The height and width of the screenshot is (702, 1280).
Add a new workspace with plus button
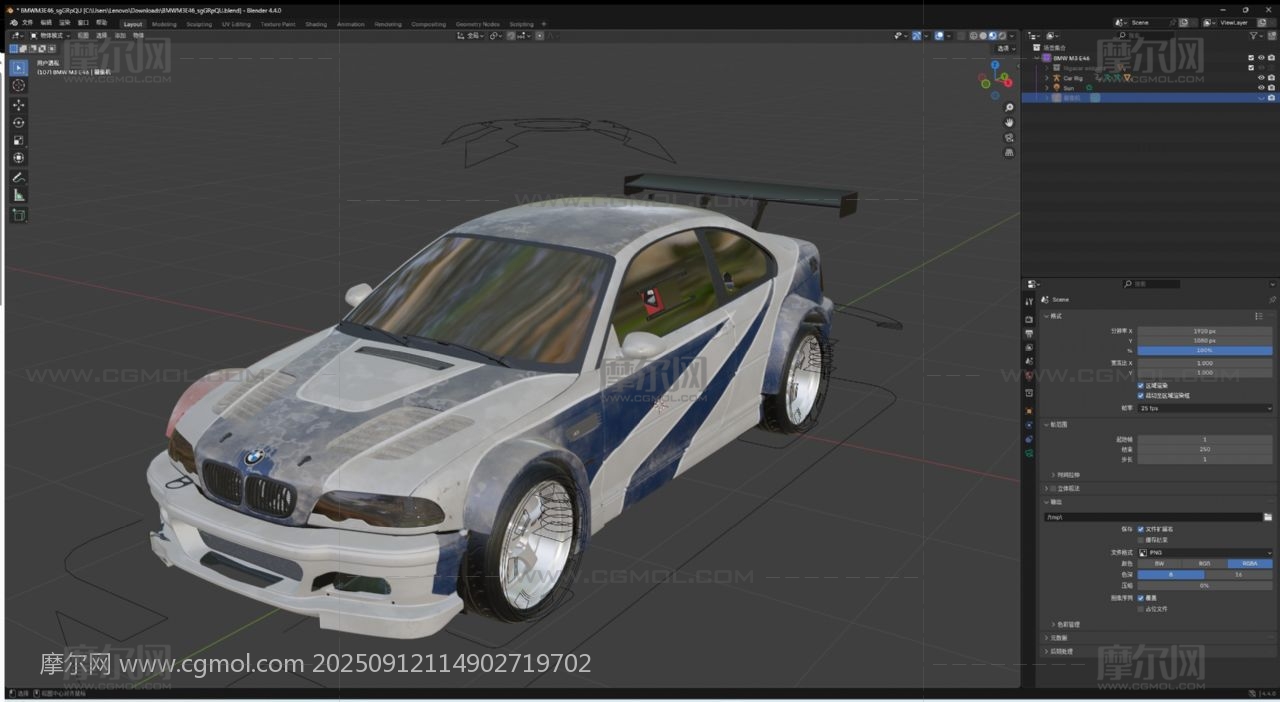coord(544,24)
